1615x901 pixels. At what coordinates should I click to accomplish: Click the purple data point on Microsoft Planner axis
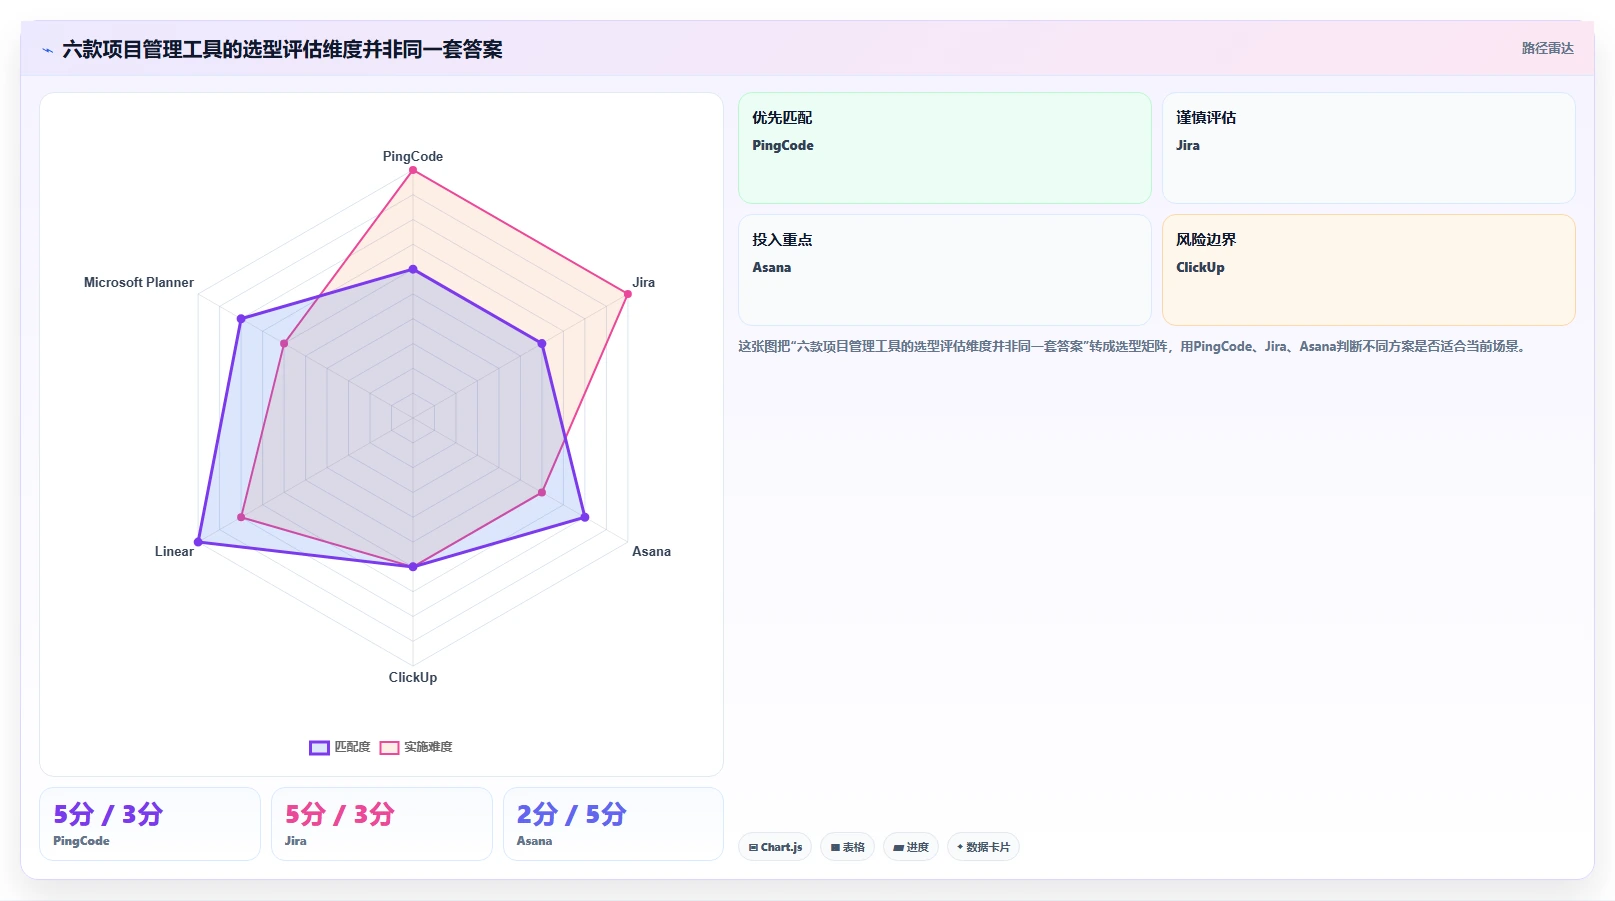tap(241, 319)
